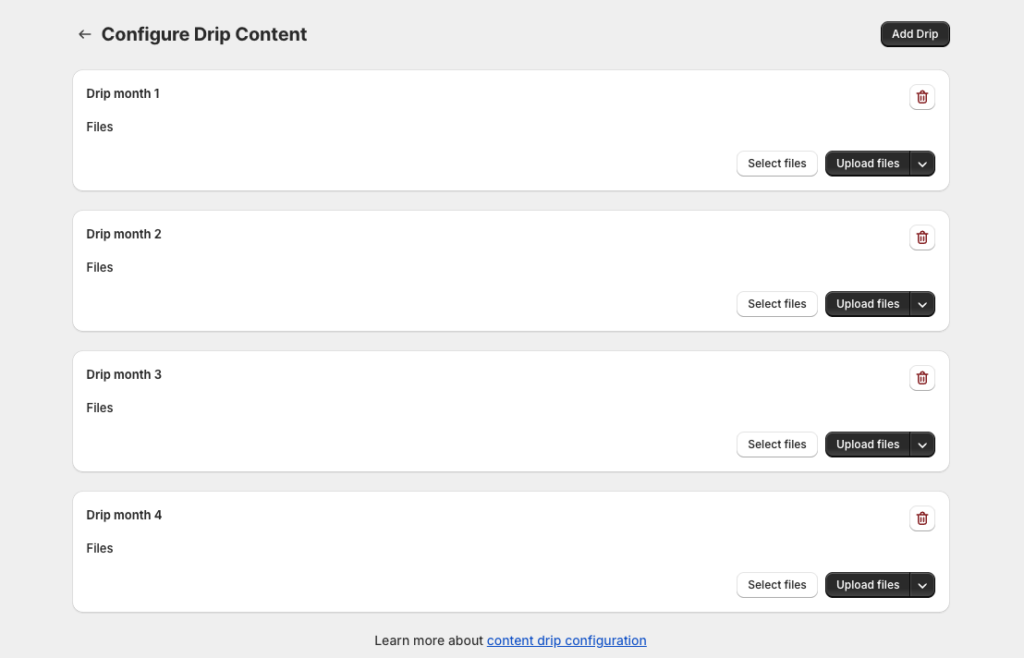This screenshot has width=1024, height=658.
Task: Remove Drip month 4 using trash icon
Action: click(922, 519)
